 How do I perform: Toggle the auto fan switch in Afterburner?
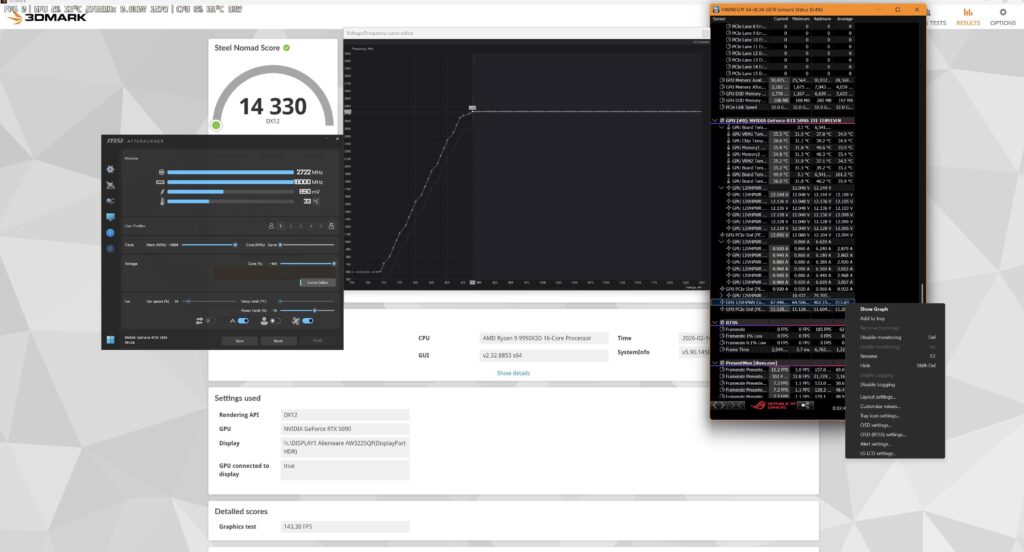[308, 321]
